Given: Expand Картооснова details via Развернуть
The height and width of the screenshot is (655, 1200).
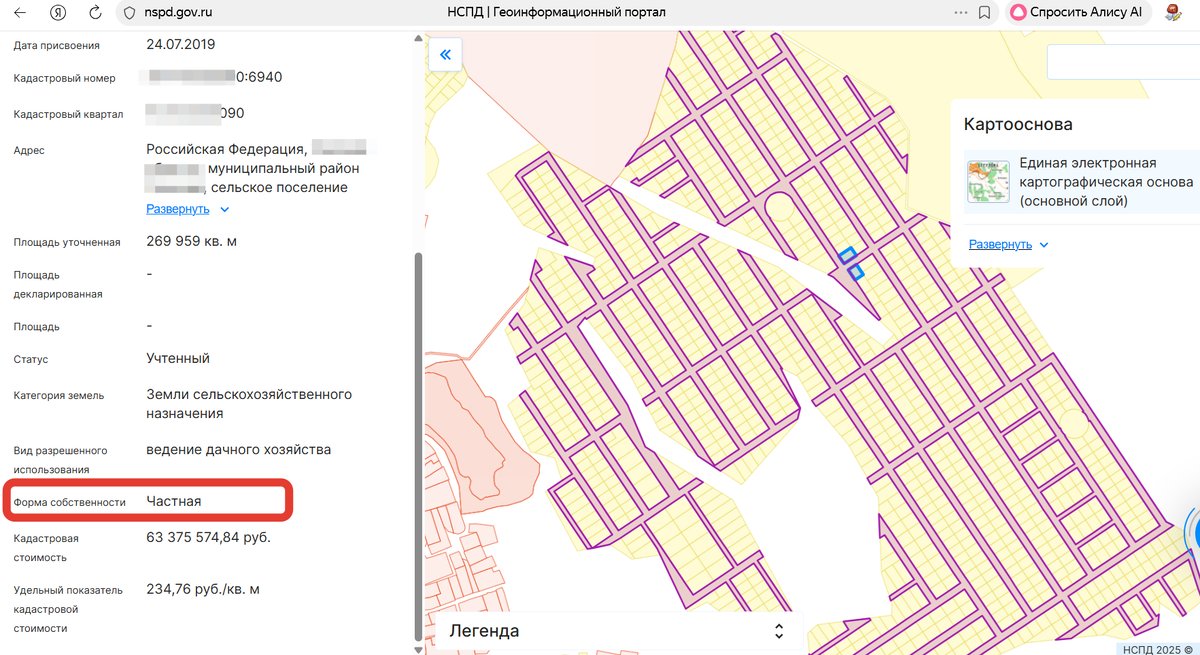Looking at the screenshot, I should click(1000, 244).
